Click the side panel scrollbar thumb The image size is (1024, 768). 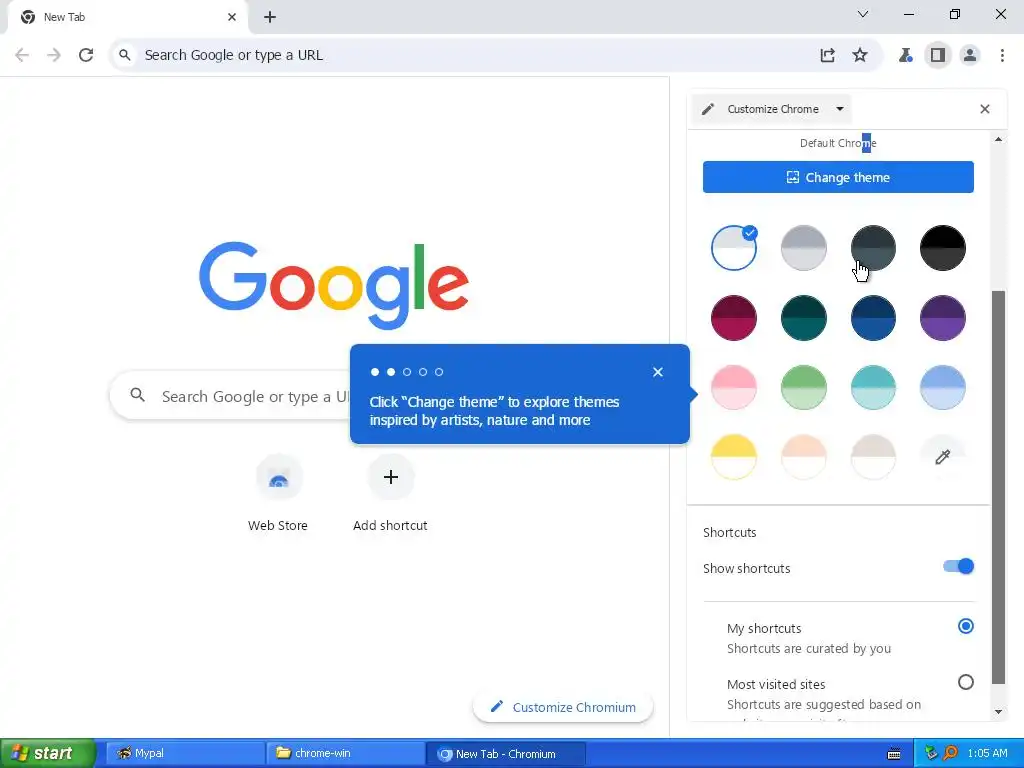[998, 487]
